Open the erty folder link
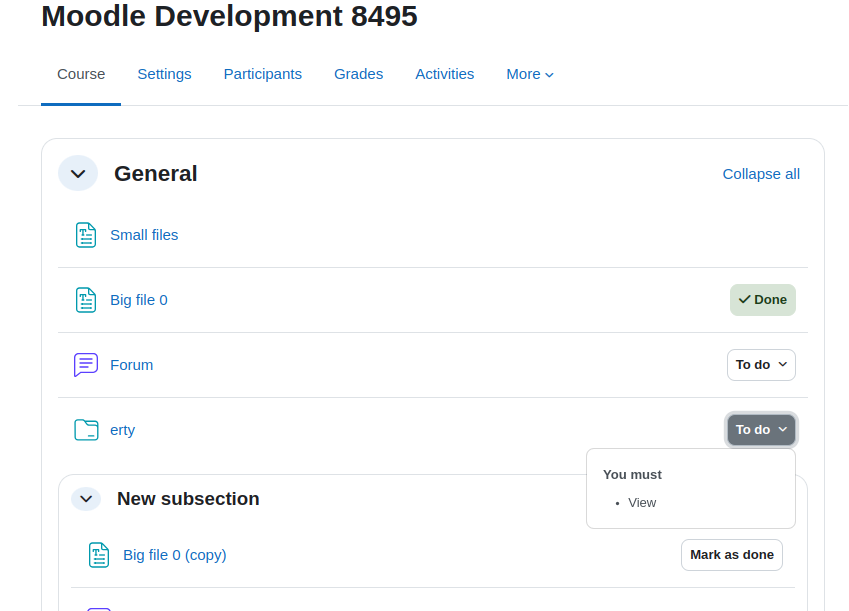849x611 pixels. pos(122,430)
